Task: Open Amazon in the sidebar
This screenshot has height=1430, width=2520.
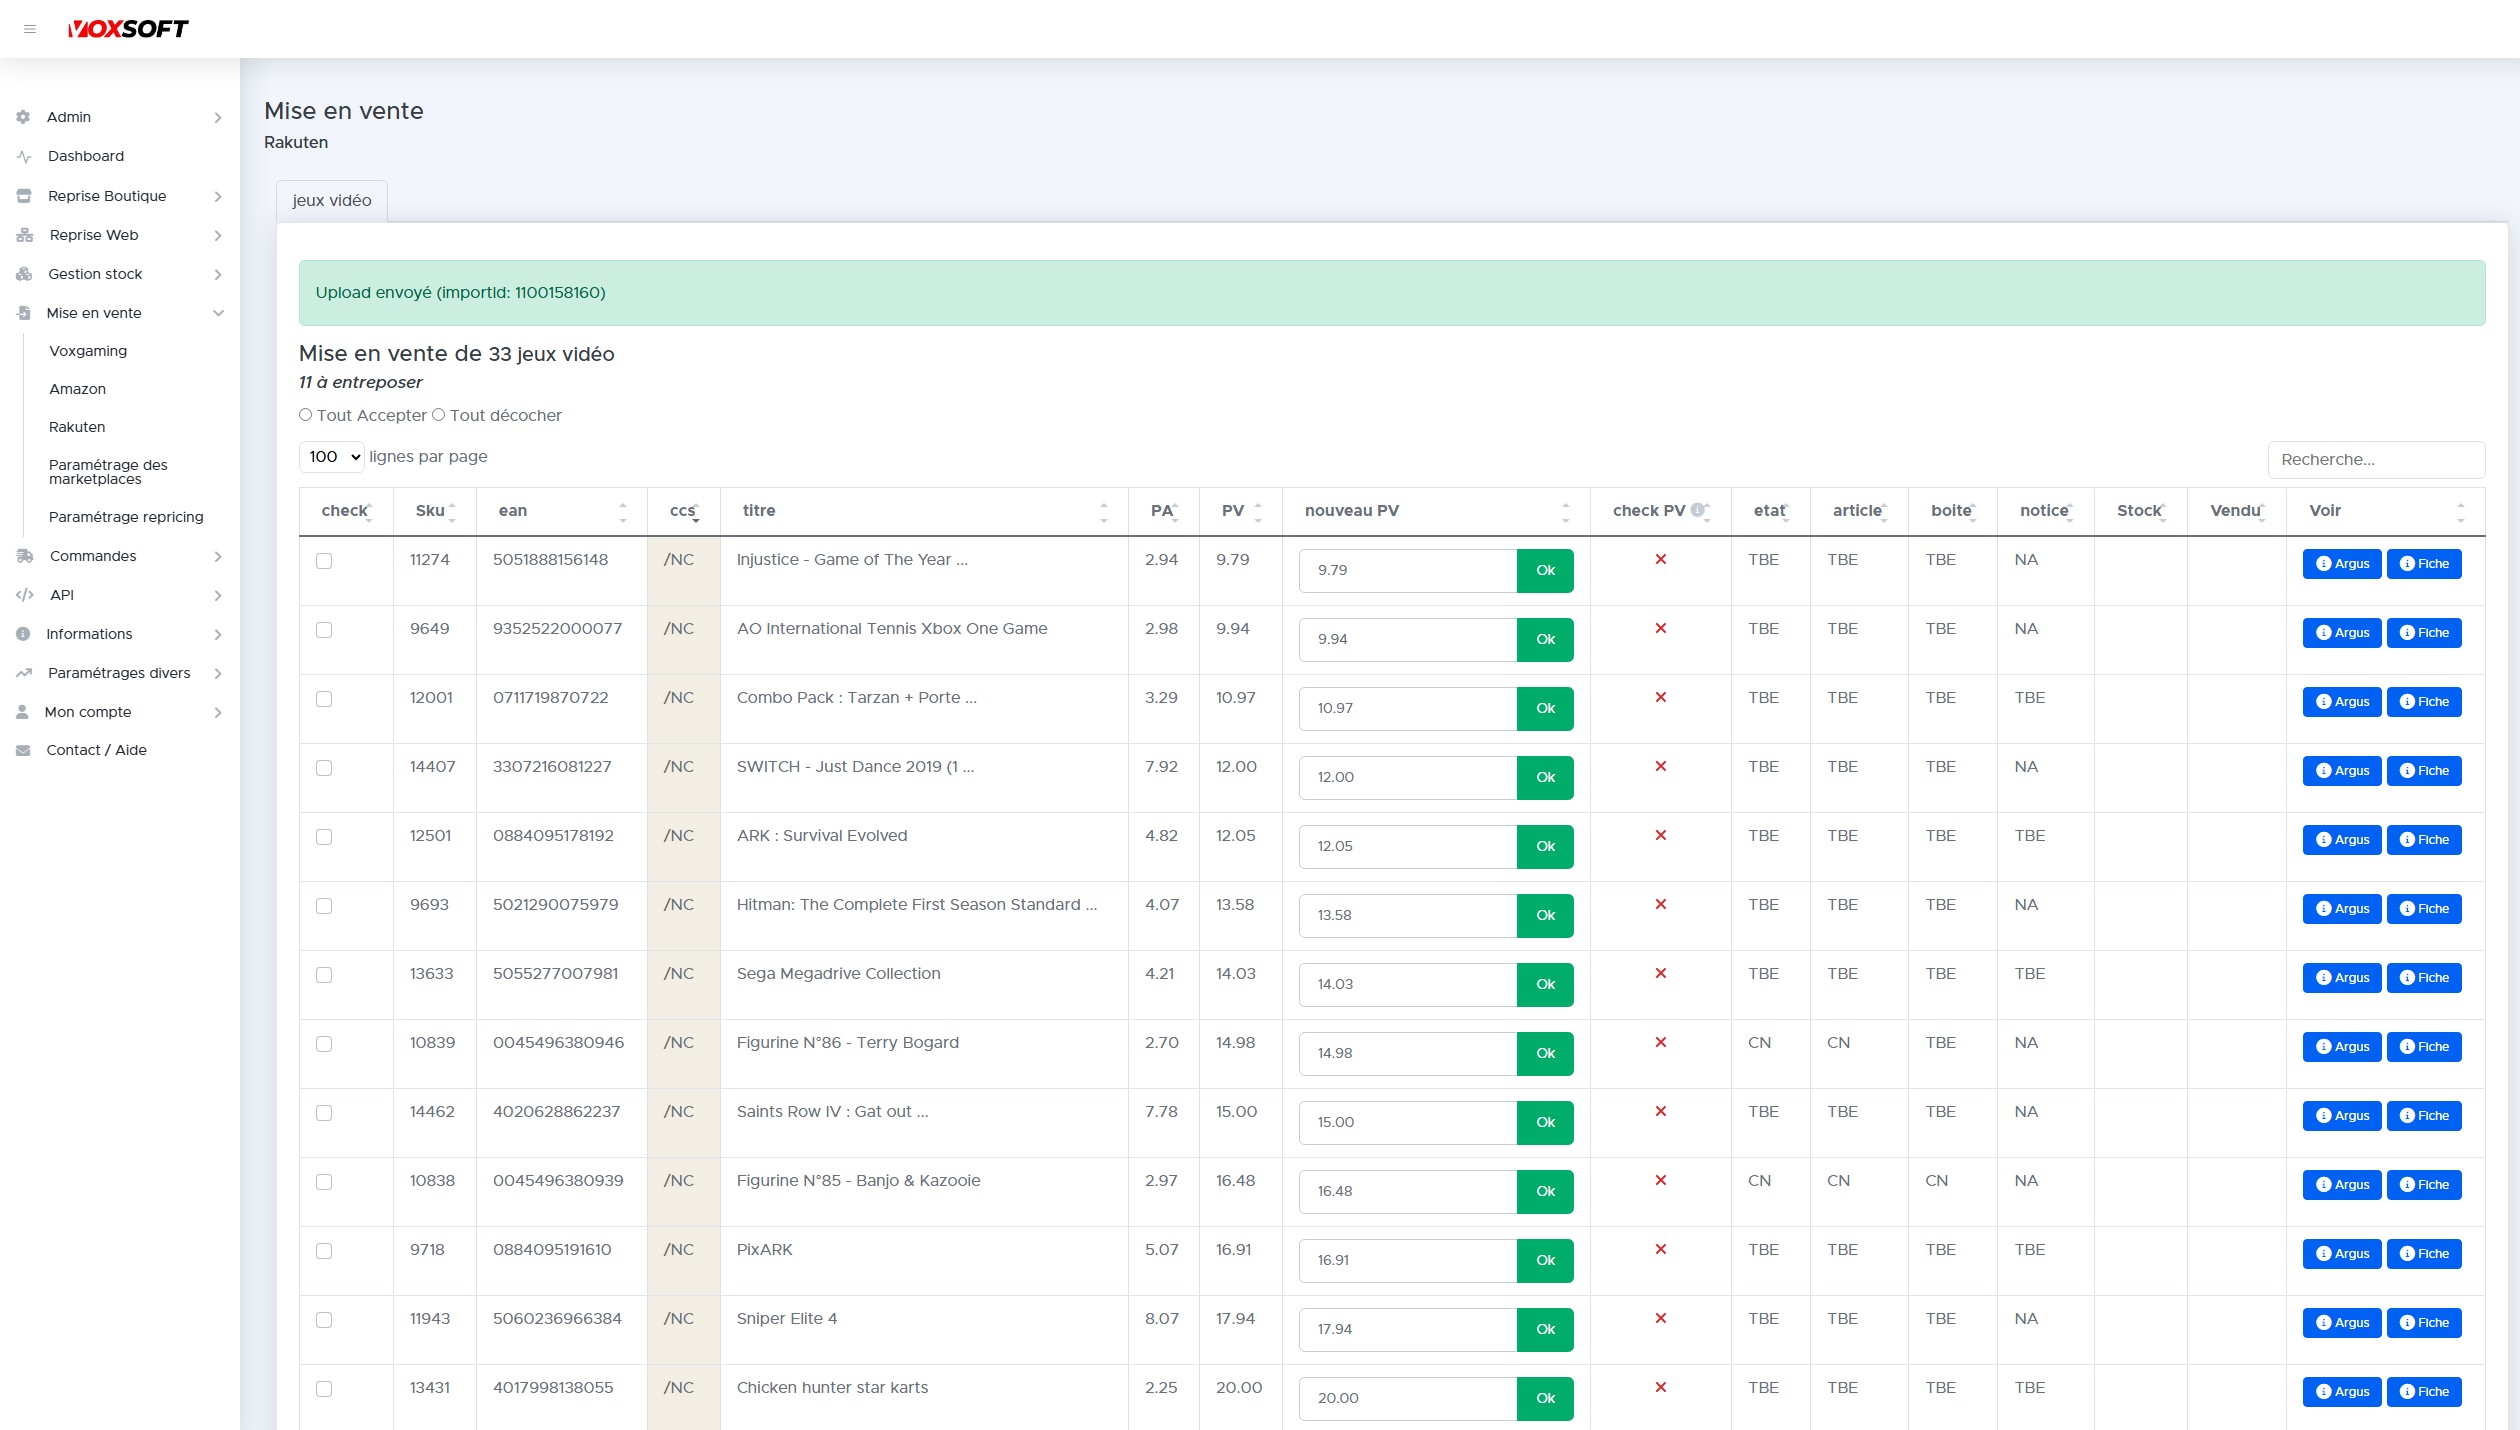Action: (x=77, y=389)
